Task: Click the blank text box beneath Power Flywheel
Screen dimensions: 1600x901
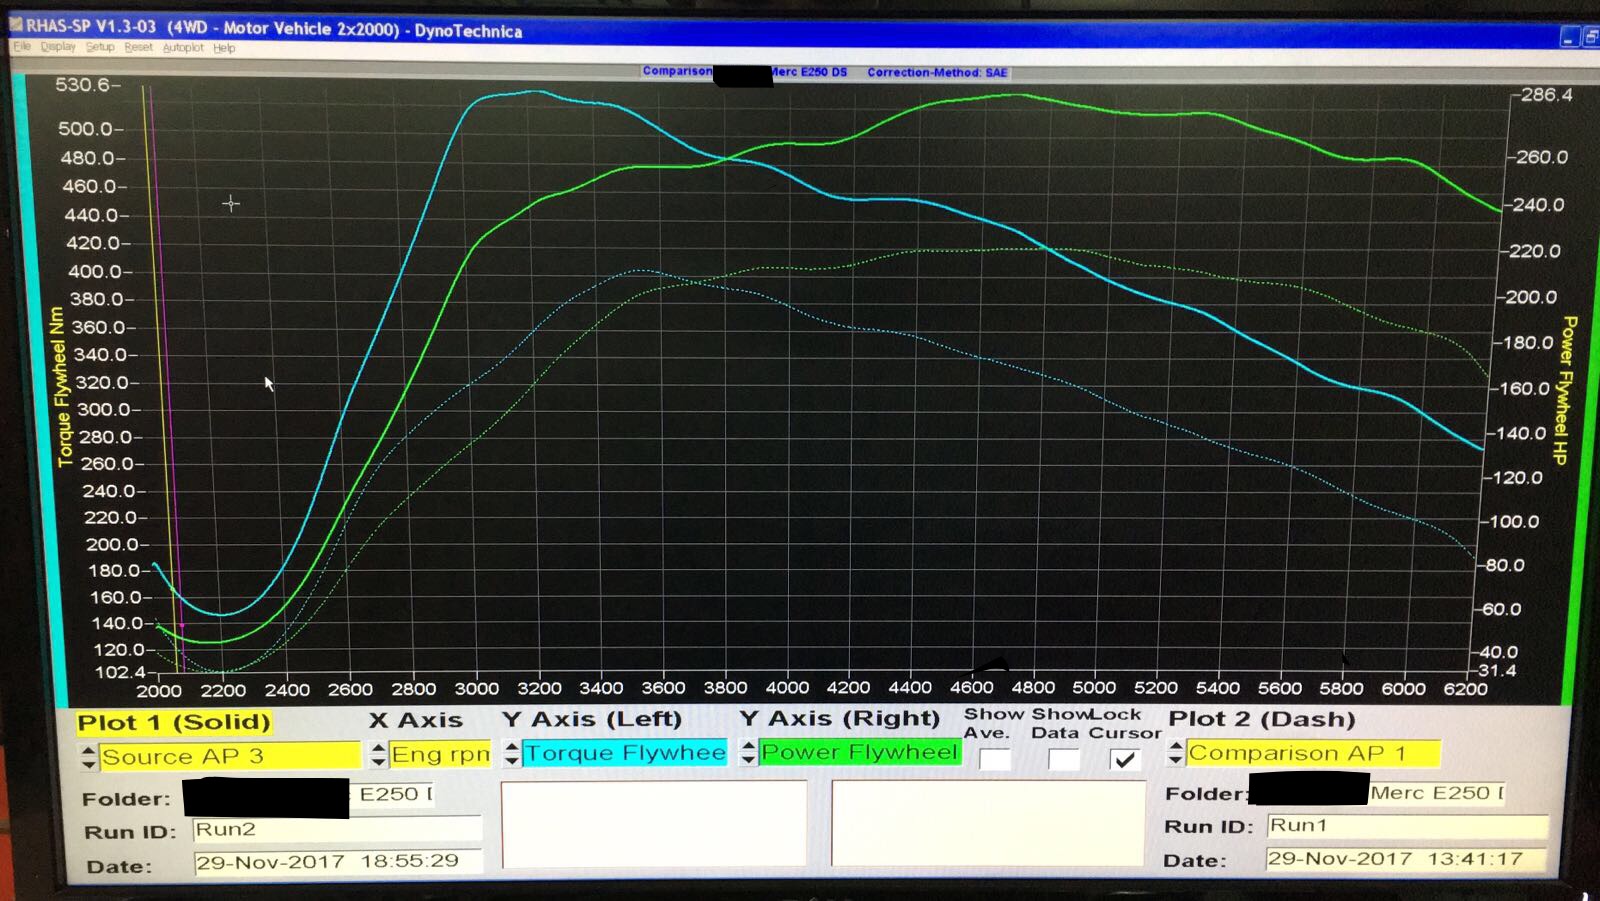Action: coord(988,822)
